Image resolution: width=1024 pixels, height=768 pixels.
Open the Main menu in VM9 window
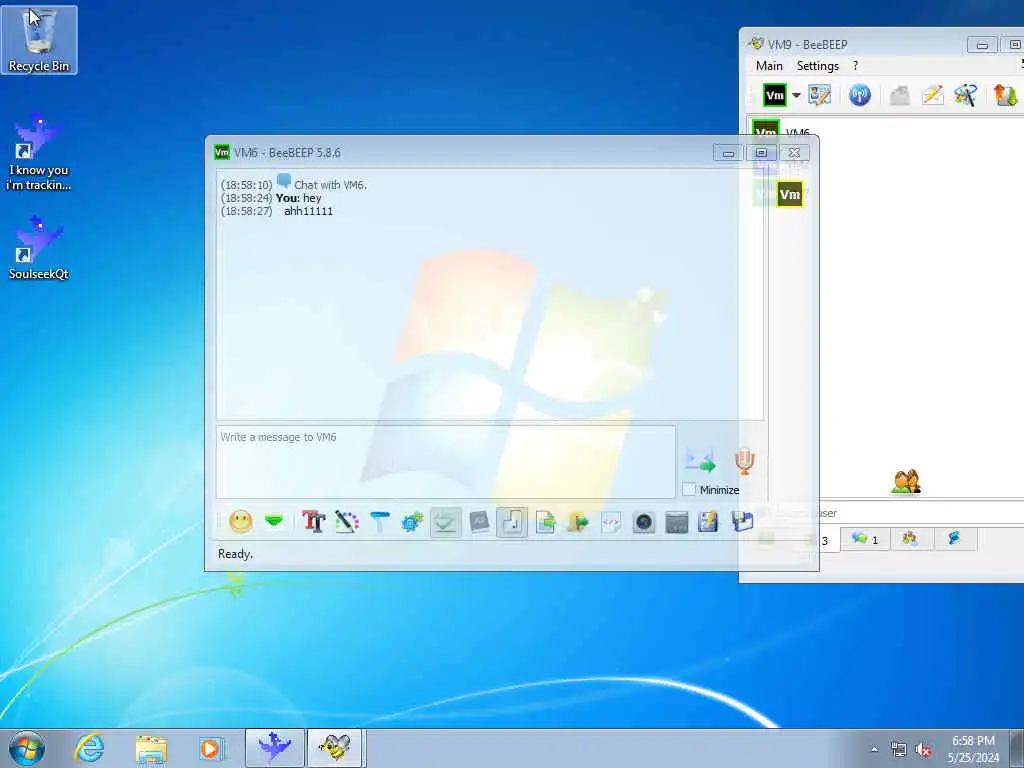(x=769, y=65)
